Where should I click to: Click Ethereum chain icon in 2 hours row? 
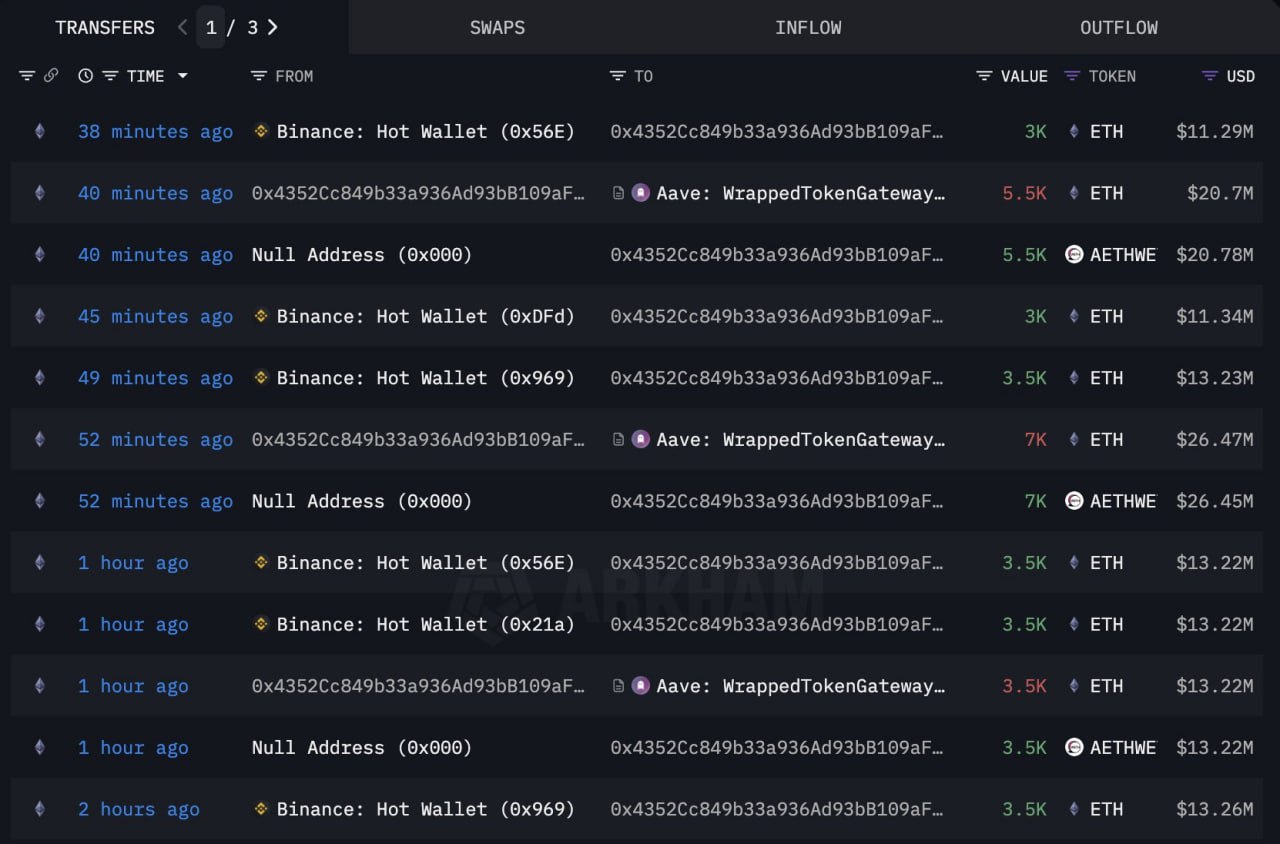40,809
